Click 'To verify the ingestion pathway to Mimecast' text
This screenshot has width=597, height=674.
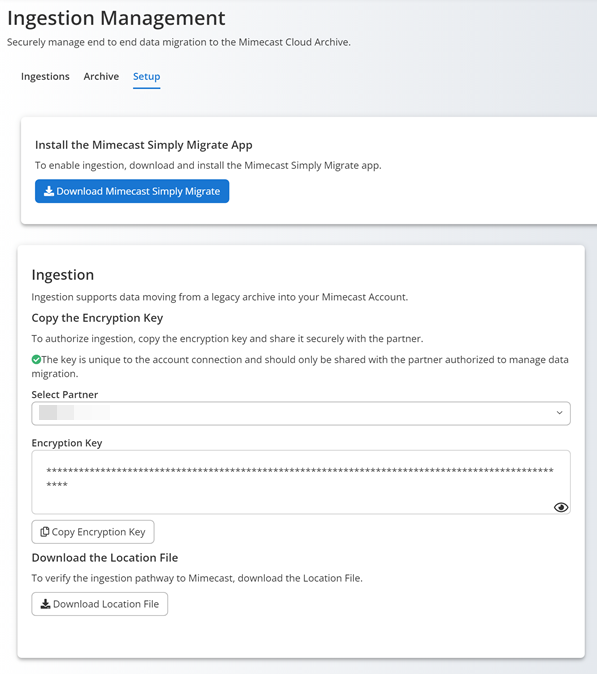(x=197, y=578)
